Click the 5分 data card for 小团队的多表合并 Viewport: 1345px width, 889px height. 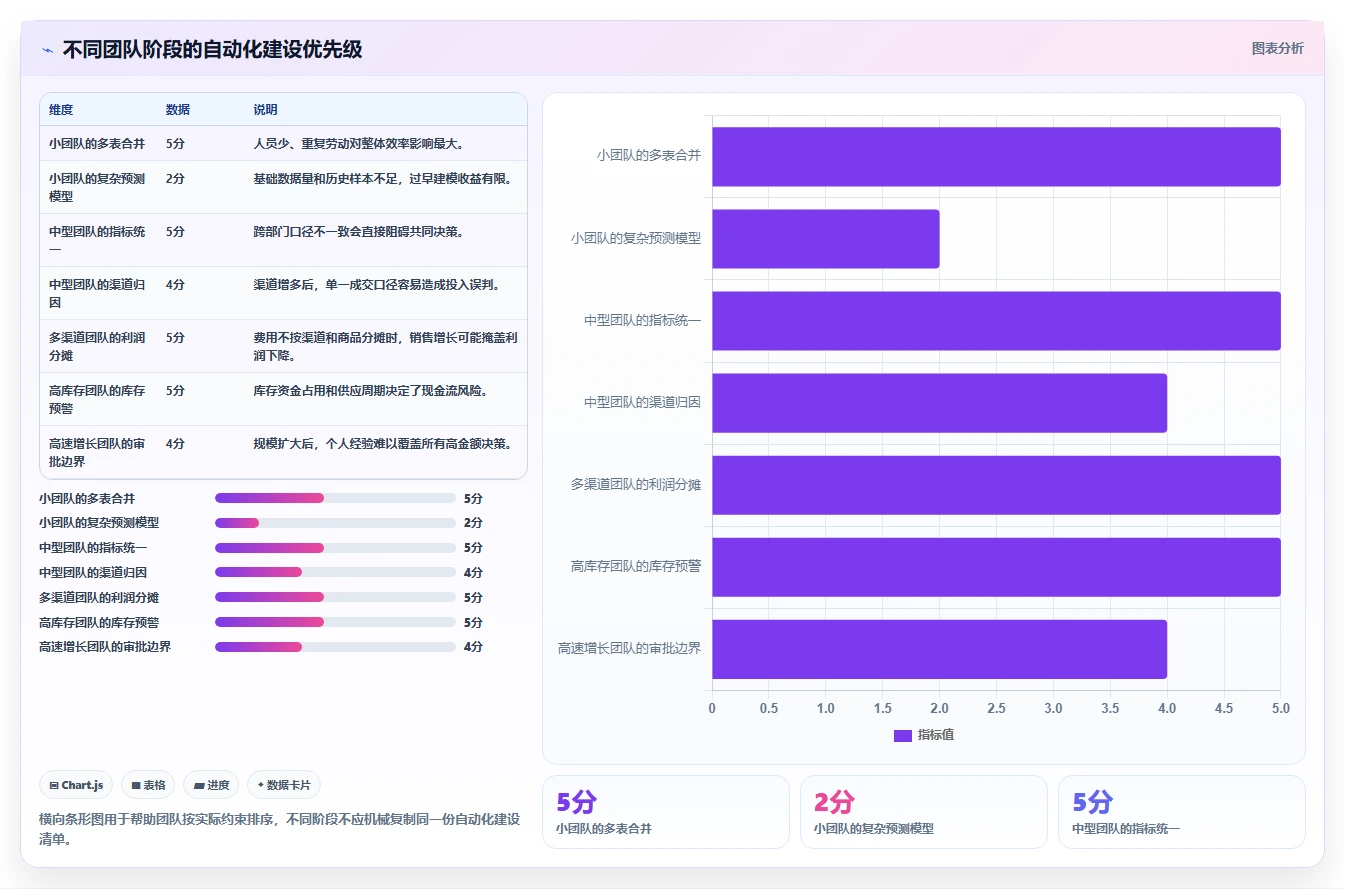click(666, 812)
